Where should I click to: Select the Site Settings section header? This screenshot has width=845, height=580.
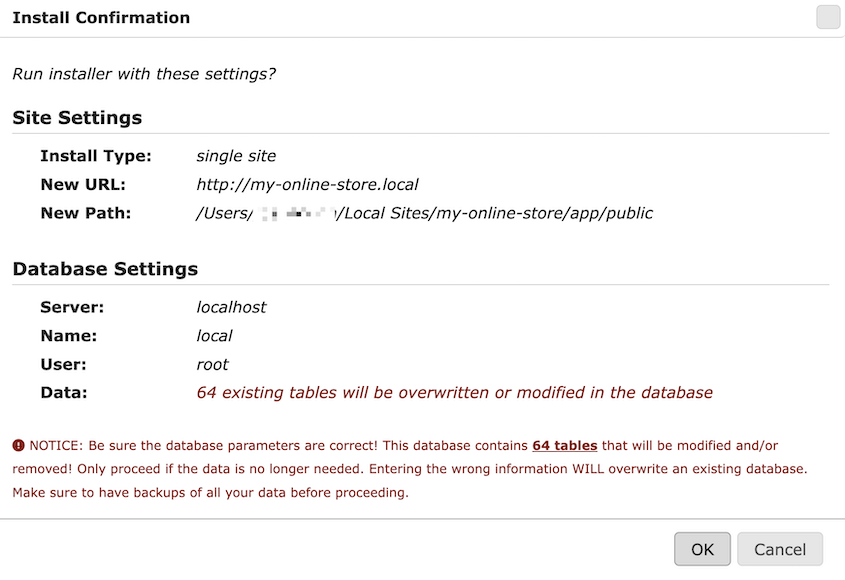(x=76, y=117)
